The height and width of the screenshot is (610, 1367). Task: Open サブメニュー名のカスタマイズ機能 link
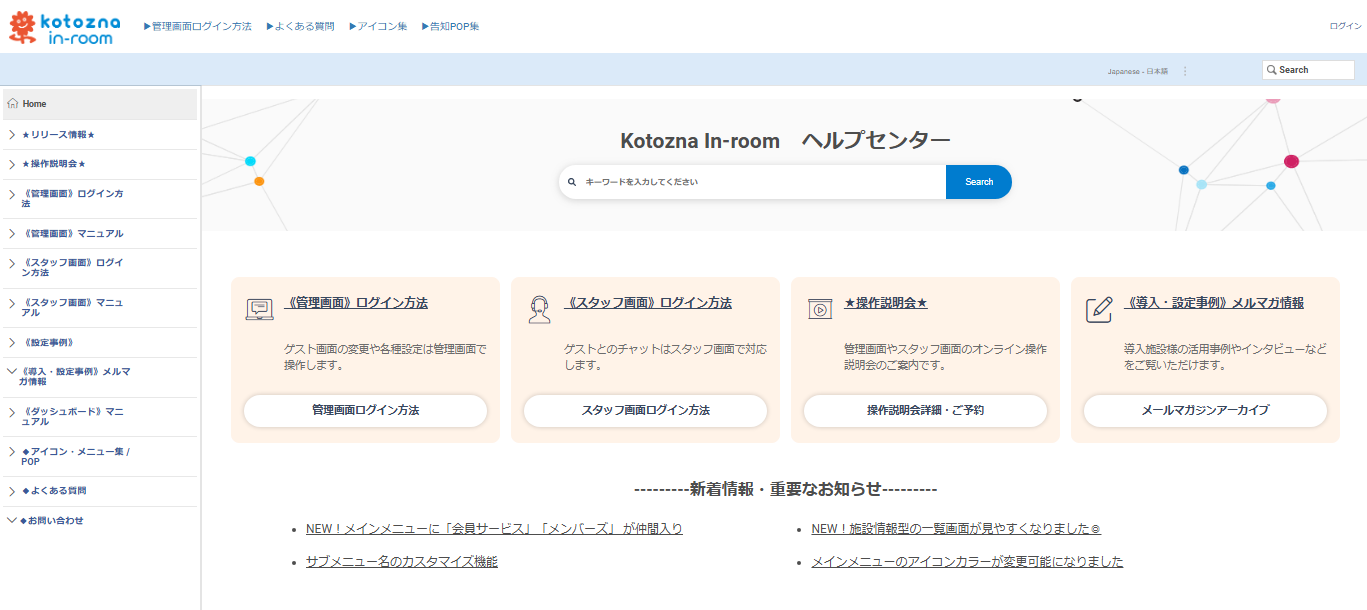coord(402,562)
